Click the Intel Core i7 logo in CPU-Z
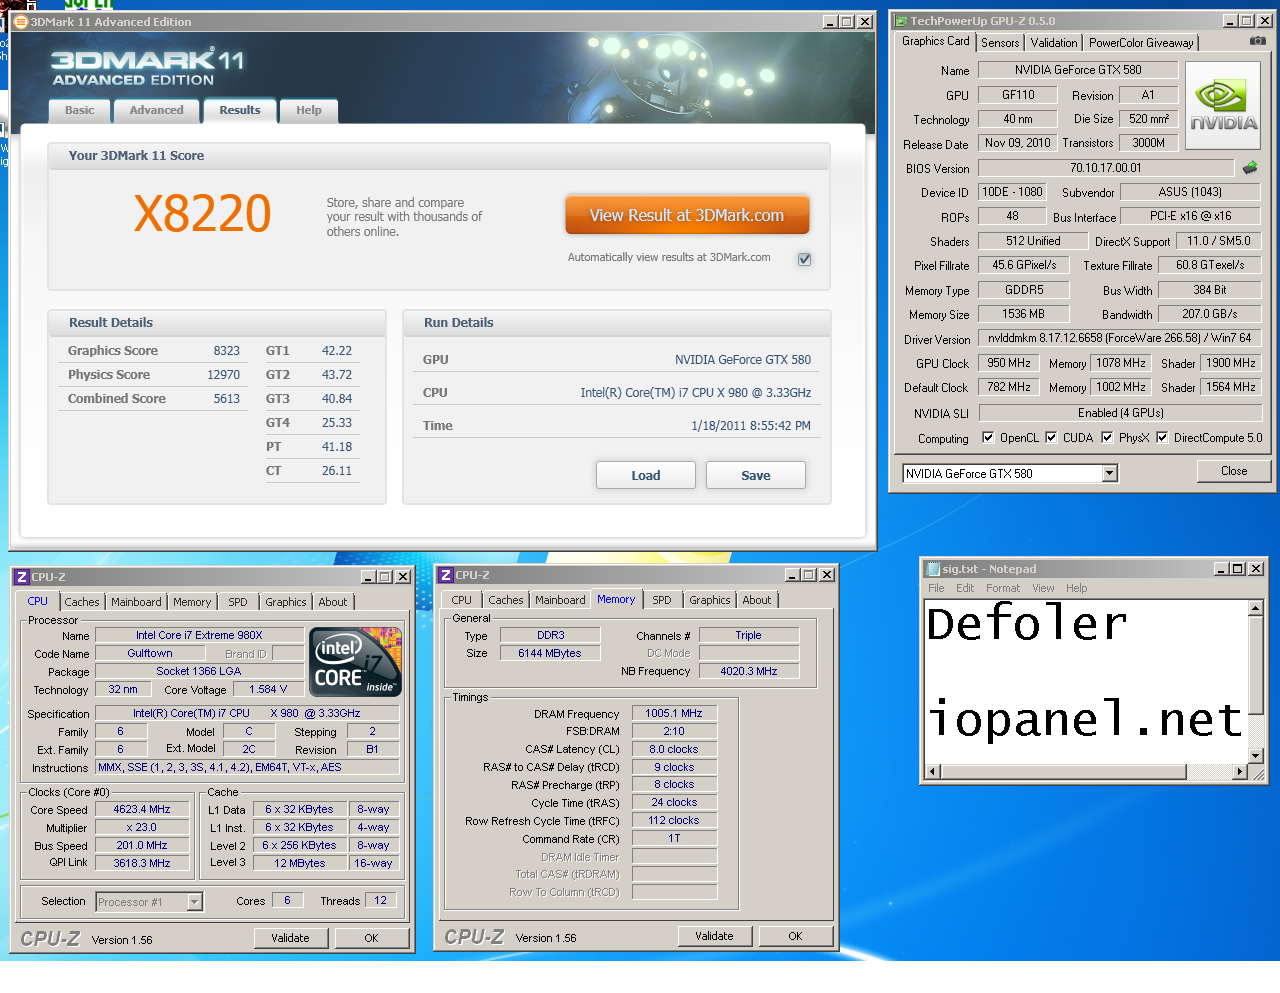The width and height of the screenshot is (1280, 993). tap(356, 661)
